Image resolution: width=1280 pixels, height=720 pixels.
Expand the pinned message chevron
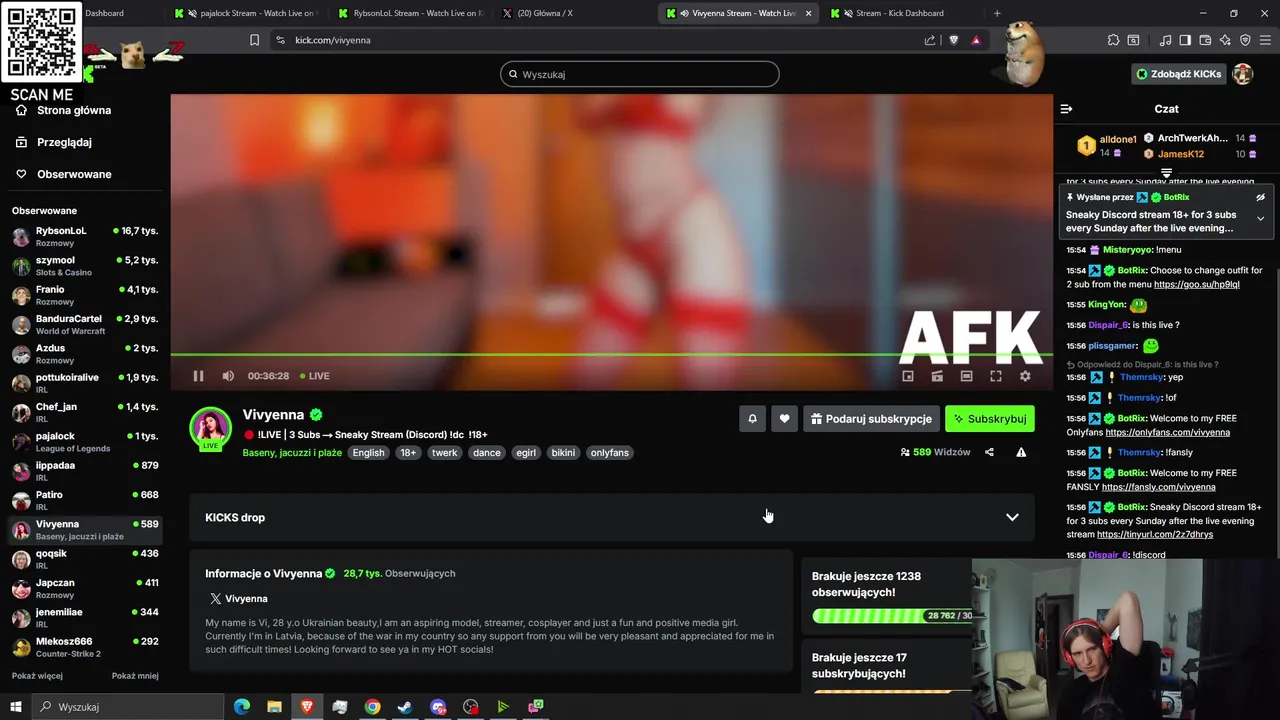[x=1261, y=218]
